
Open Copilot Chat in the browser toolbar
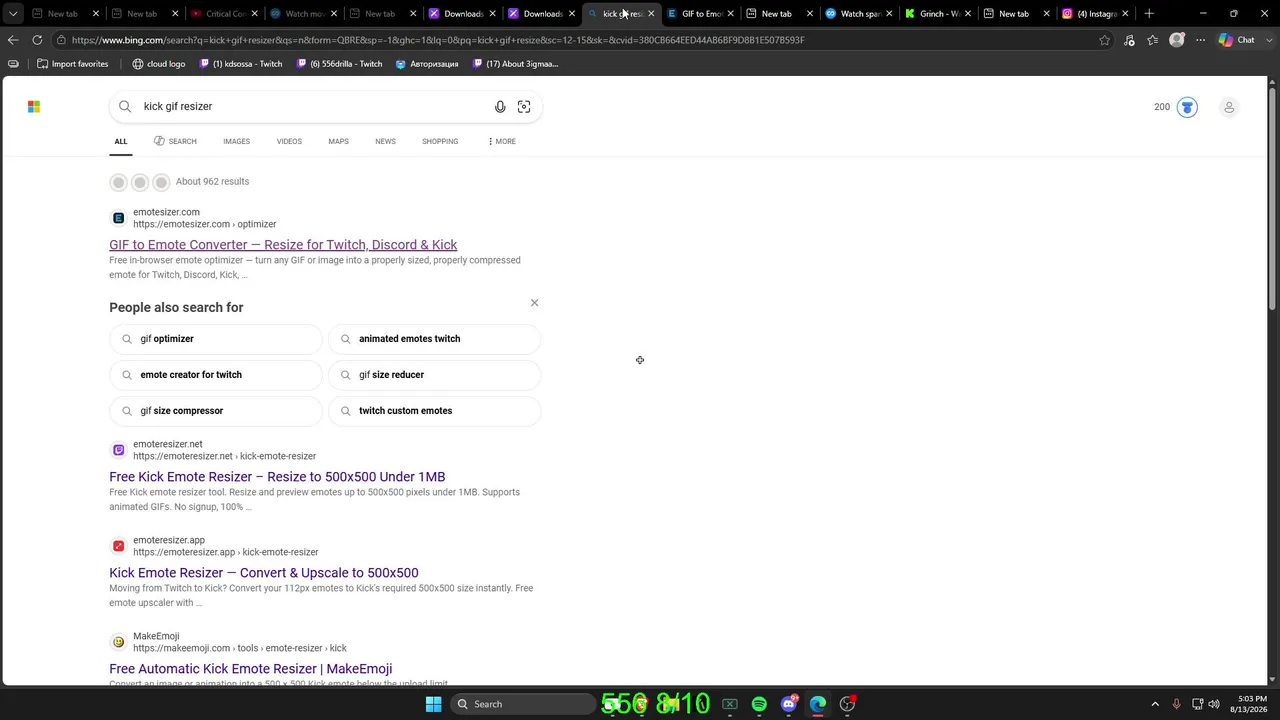[x=1237, y=40]
